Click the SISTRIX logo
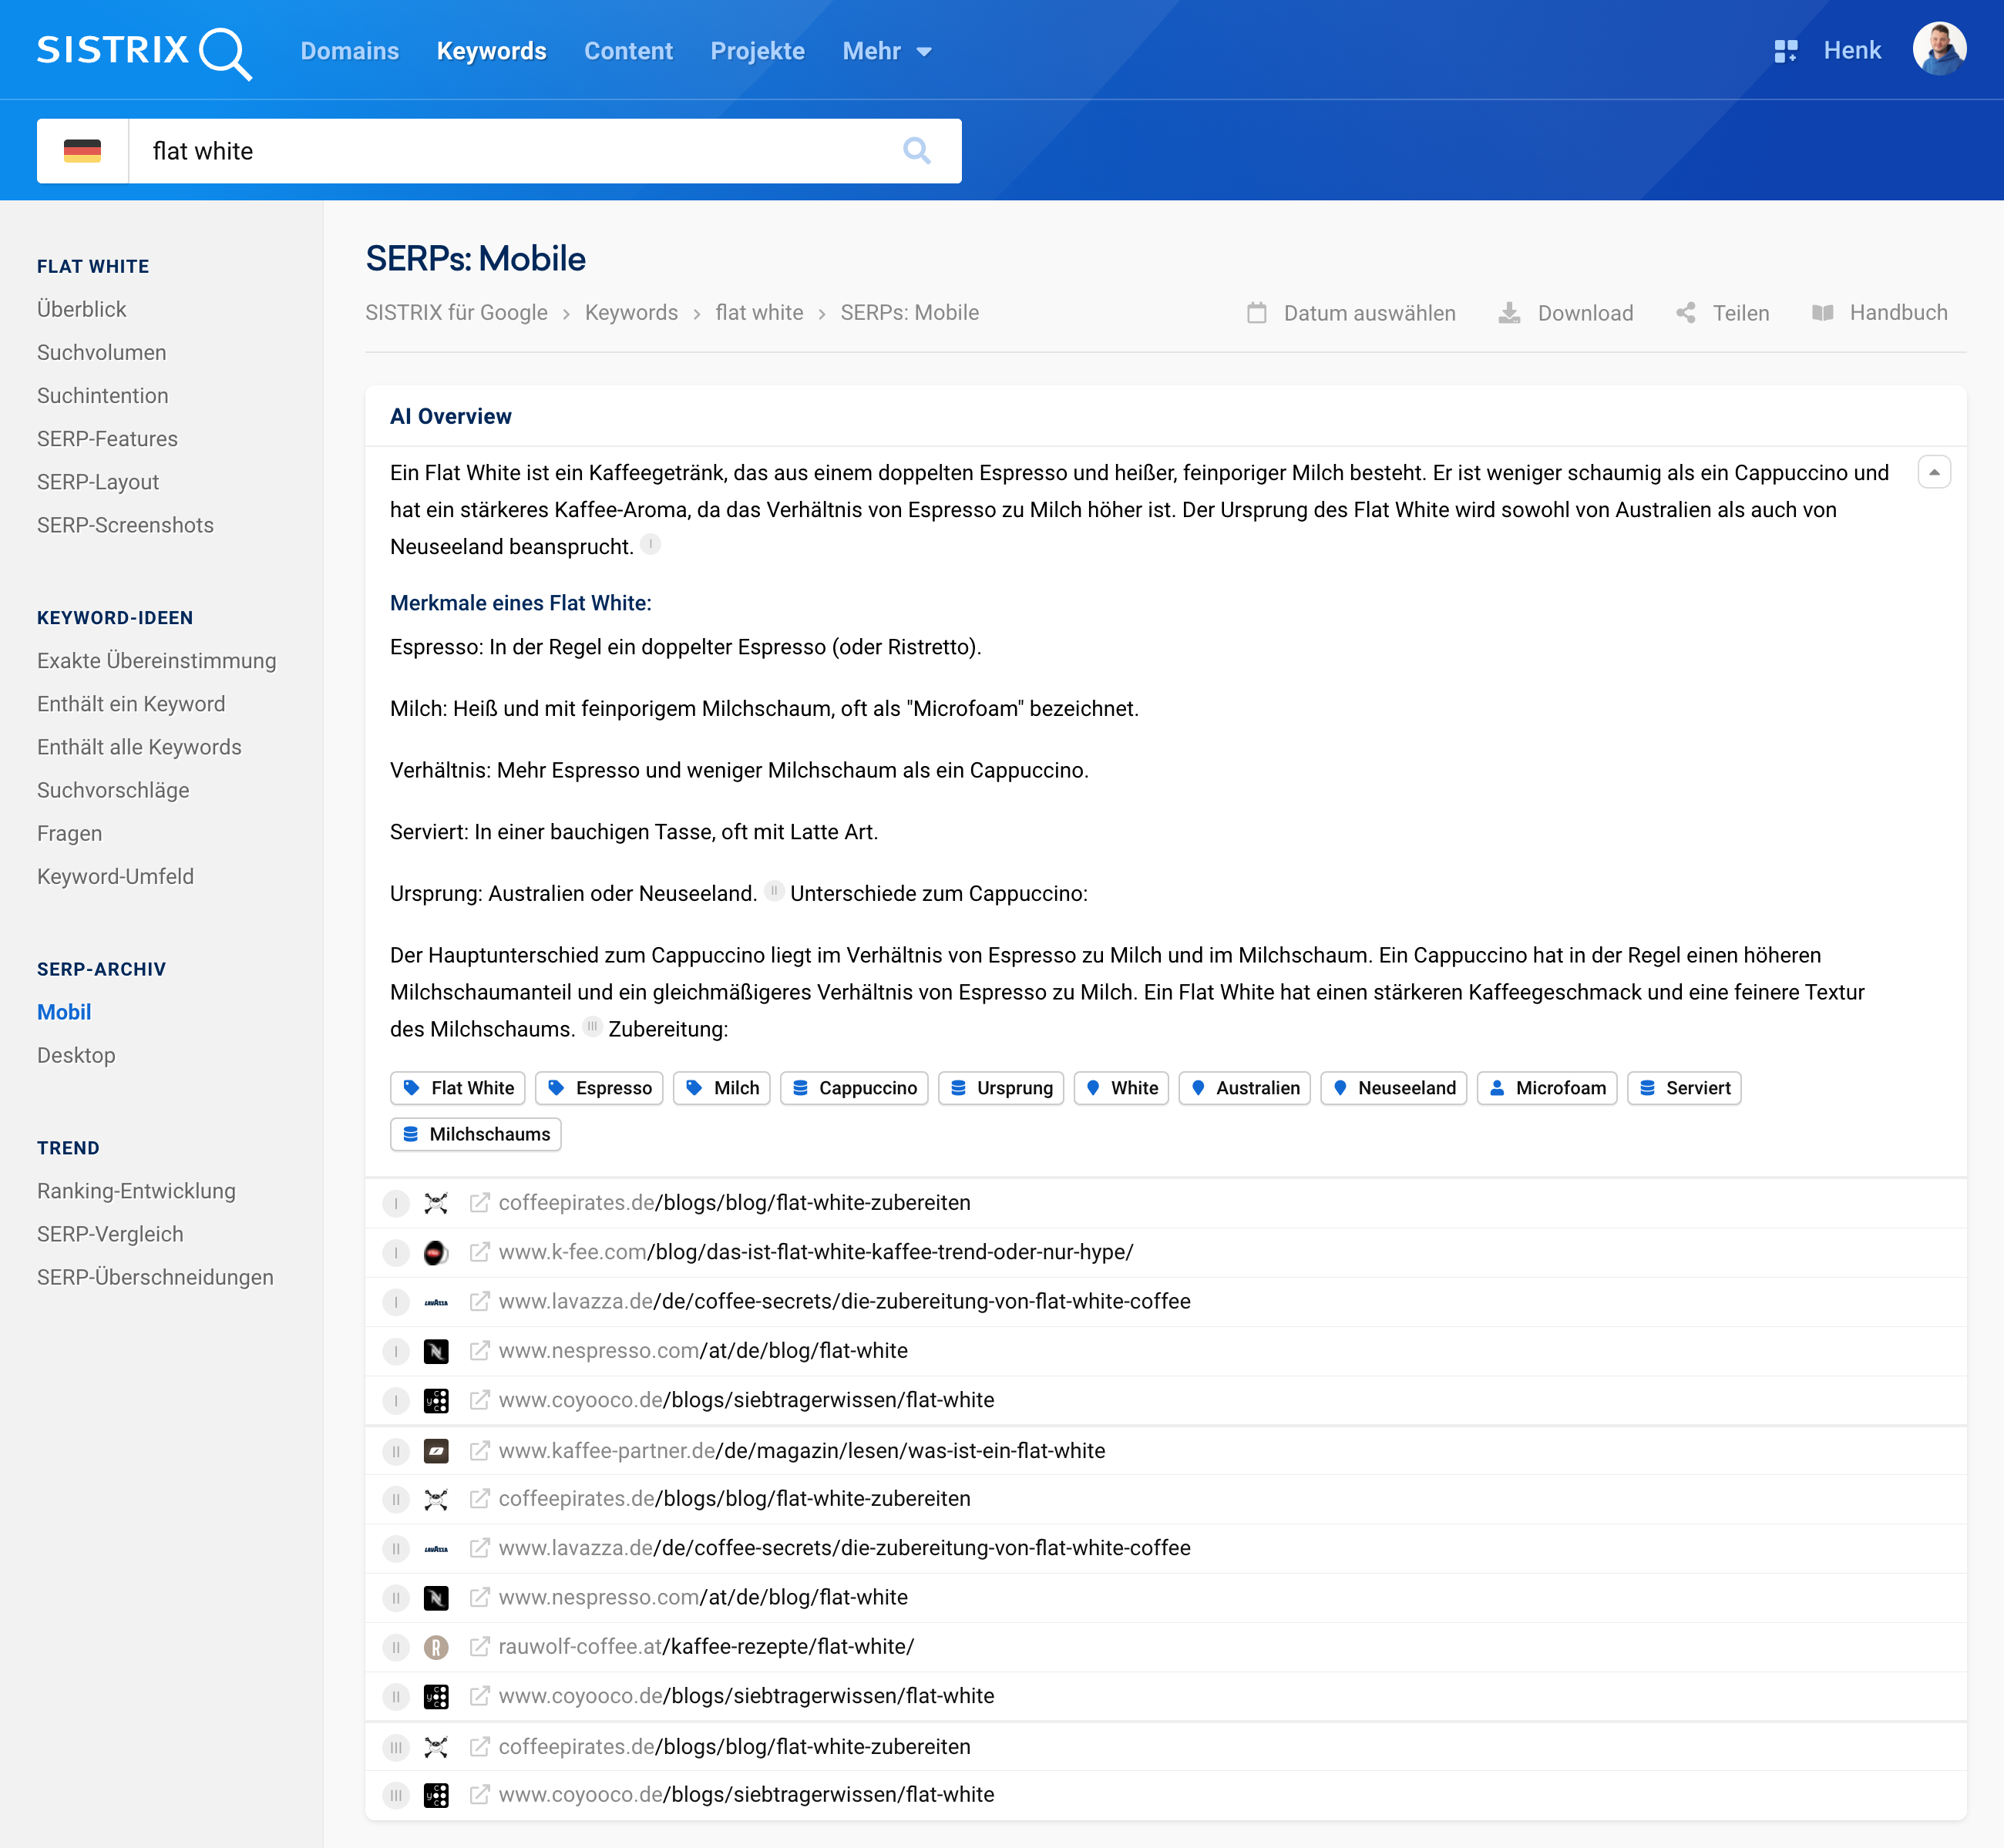 tap(144, 51)
